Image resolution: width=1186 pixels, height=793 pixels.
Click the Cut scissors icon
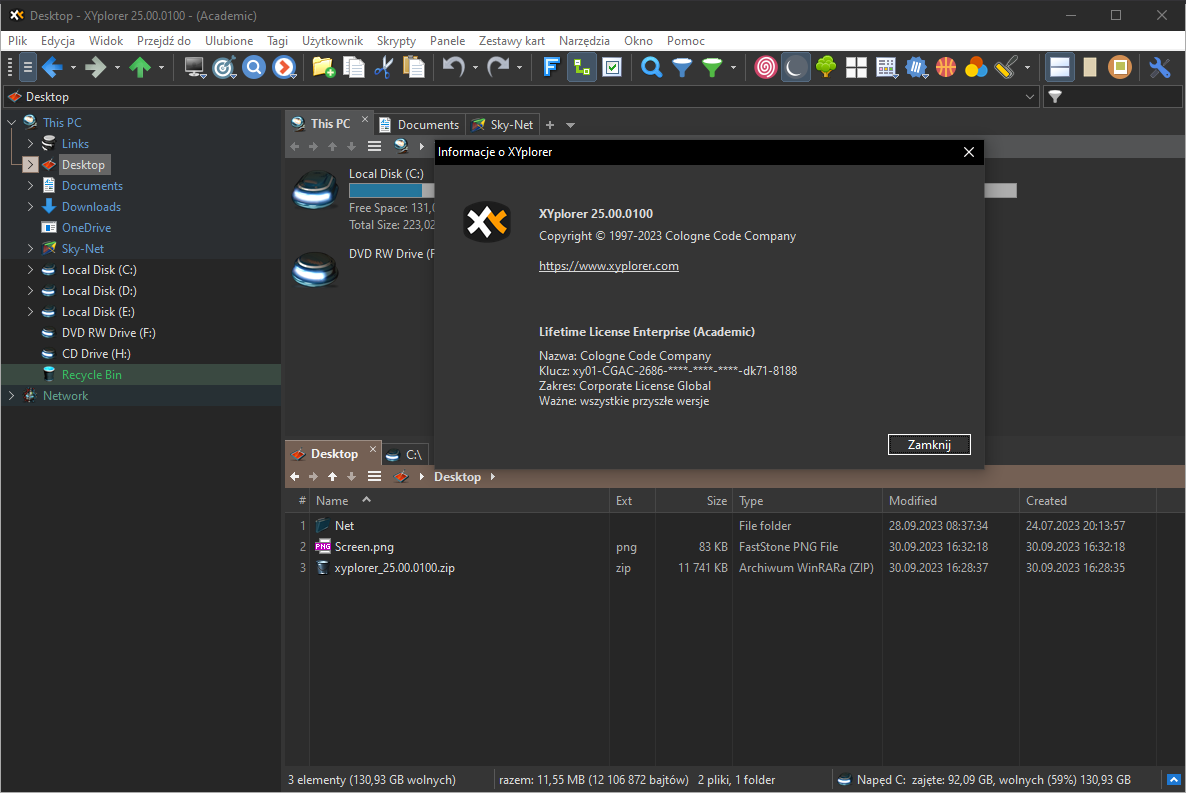(383, 68)
